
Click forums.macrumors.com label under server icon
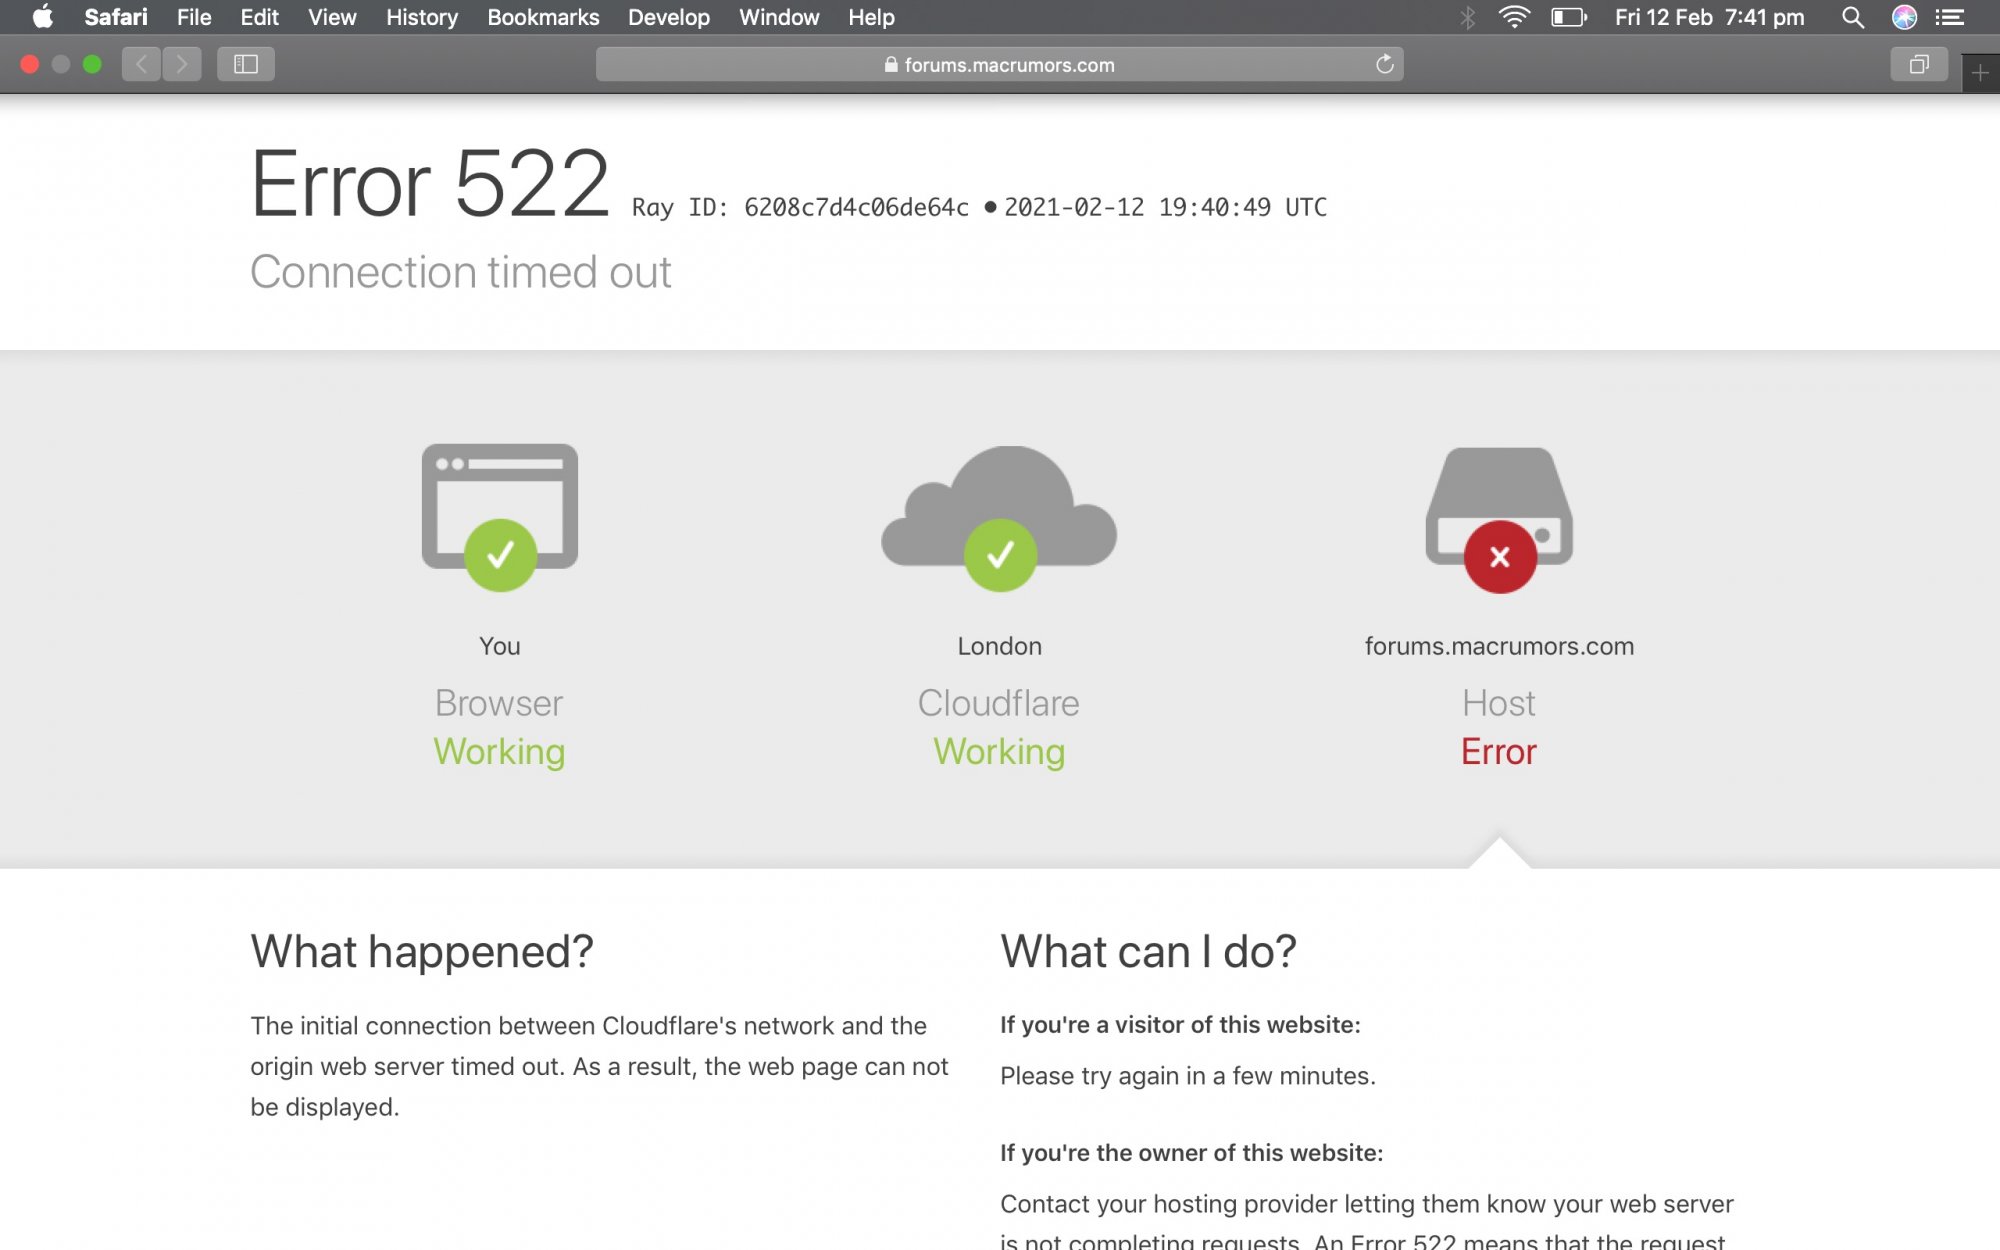pos(1499,646)
